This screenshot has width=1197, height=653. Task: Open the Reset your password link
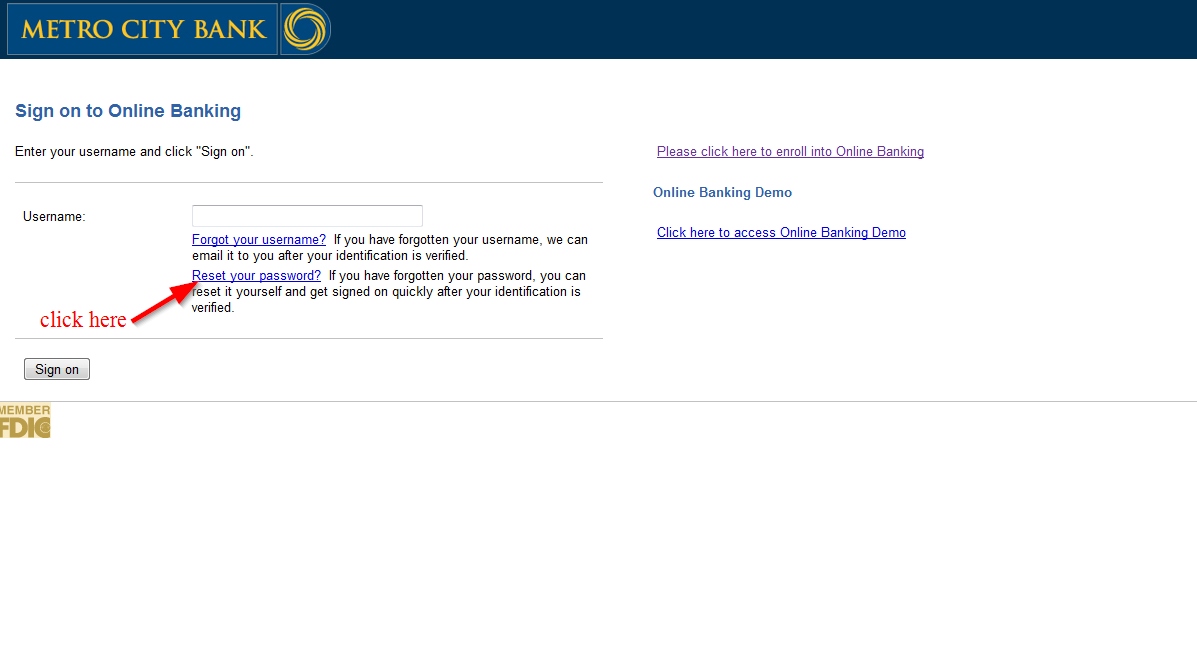click(256, 276)
